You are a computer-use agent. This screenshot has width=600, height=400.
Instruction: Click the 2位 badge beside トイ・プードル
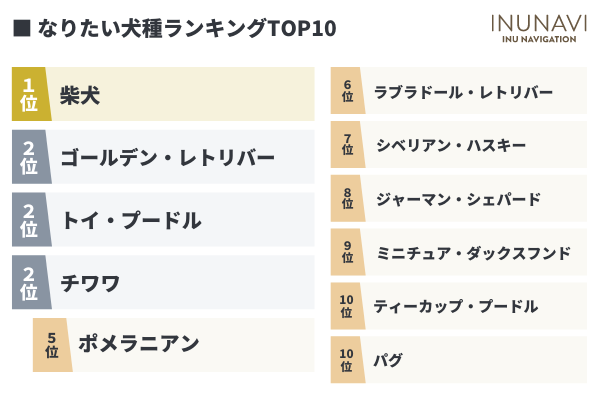pyautogui.click(x=30, y=220)
